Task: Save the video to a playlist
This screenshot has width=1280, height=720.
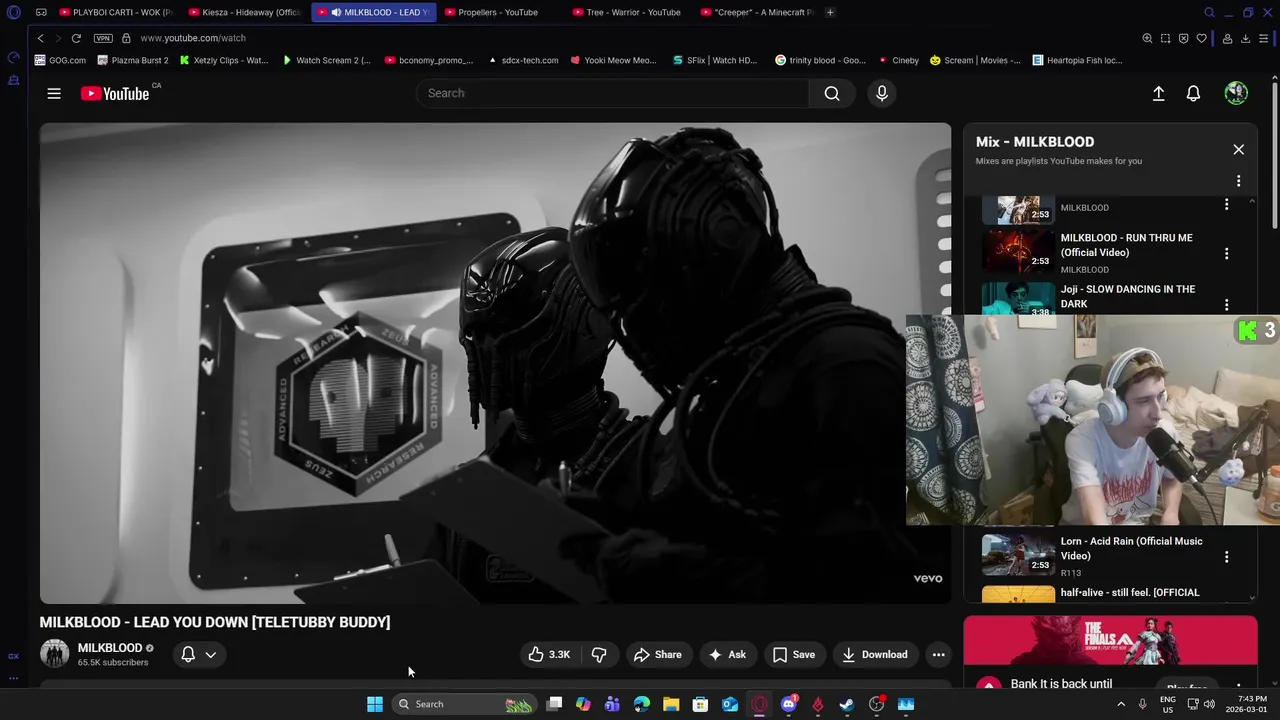Action: [794, 654]
